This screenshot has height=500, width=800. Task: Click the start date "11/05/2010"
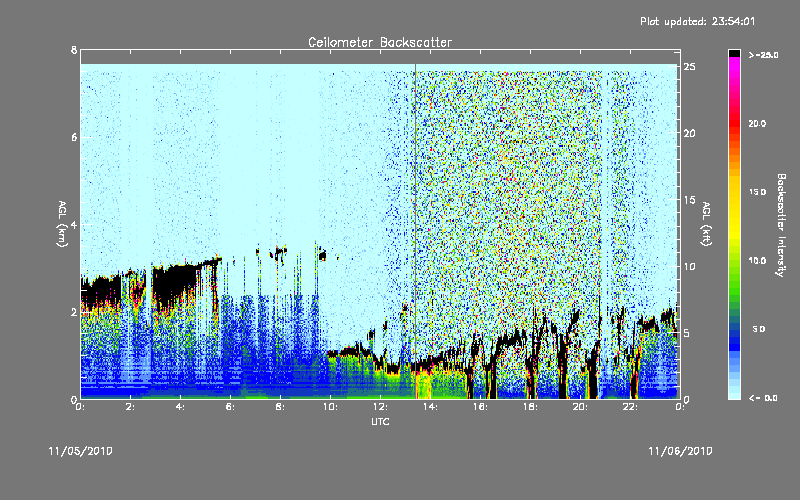[81, 451]
